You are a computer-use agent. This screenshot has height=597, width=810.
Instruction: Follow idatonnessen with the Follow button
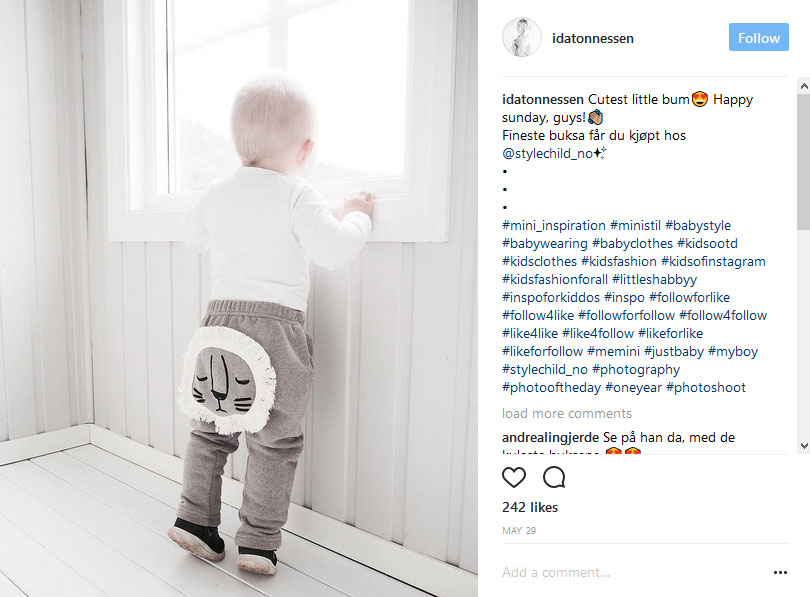pos(758,37)
